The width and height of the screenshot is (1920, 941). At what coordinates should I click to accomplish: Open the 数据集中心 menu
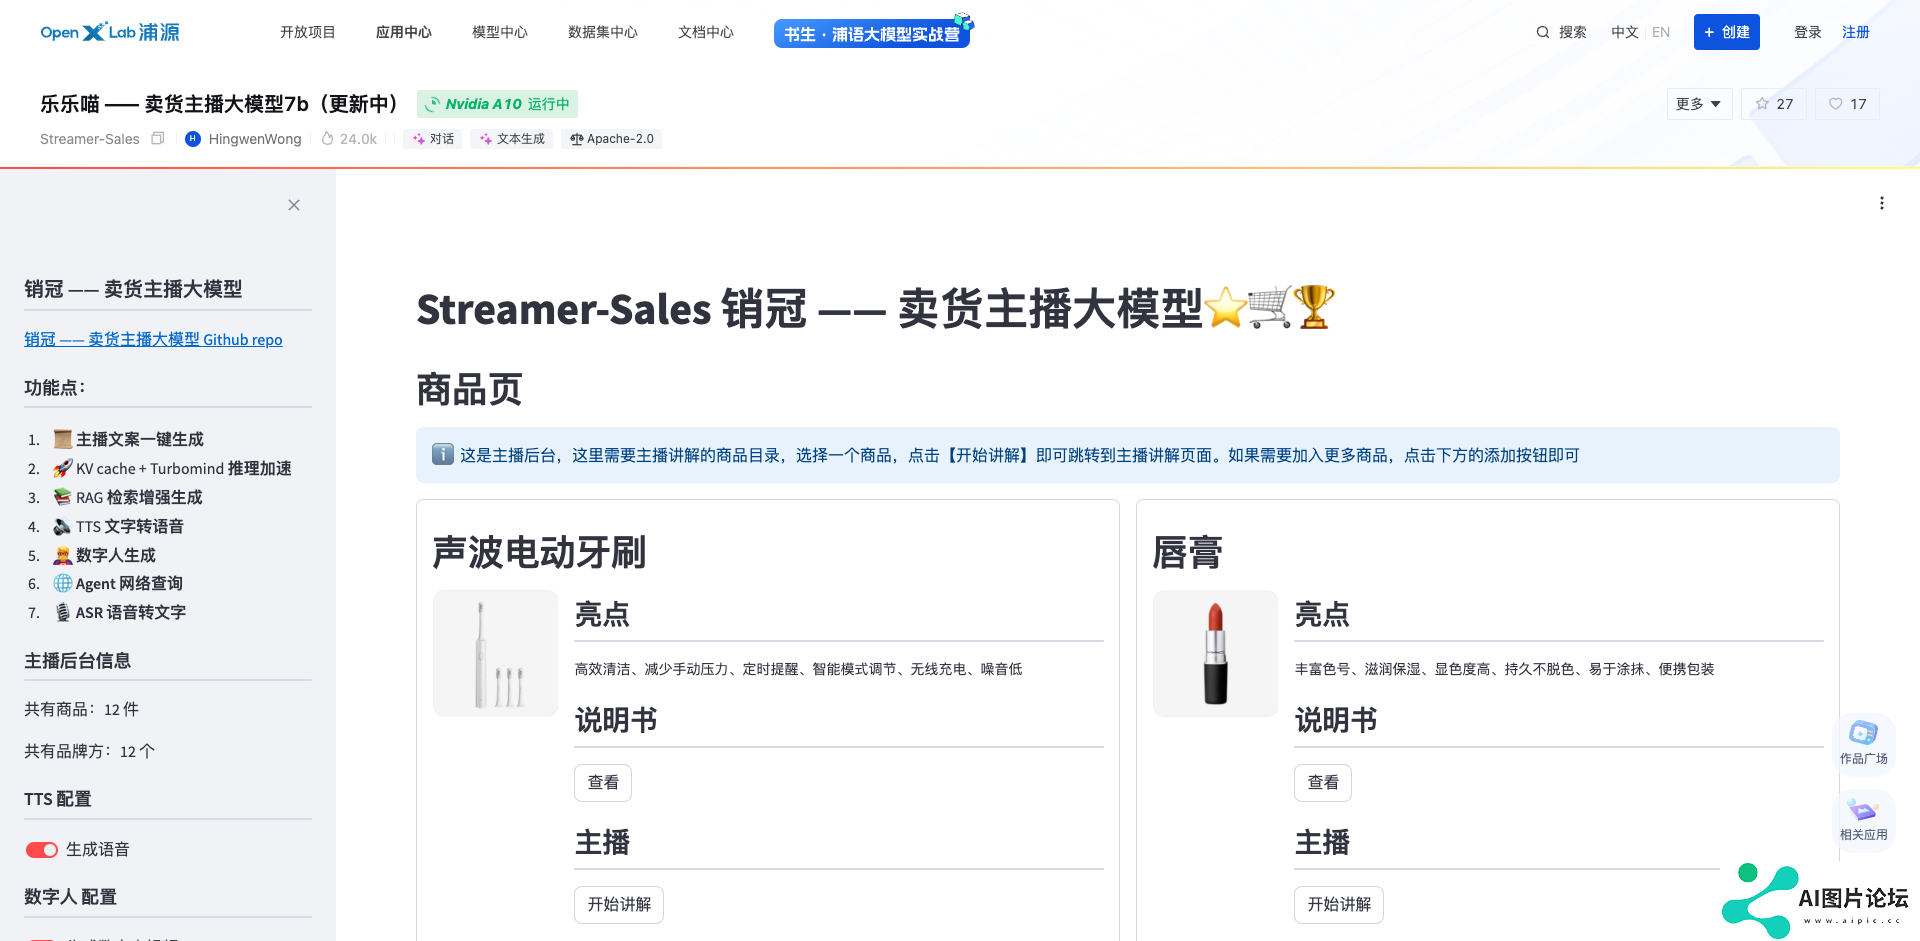[603, 32]
